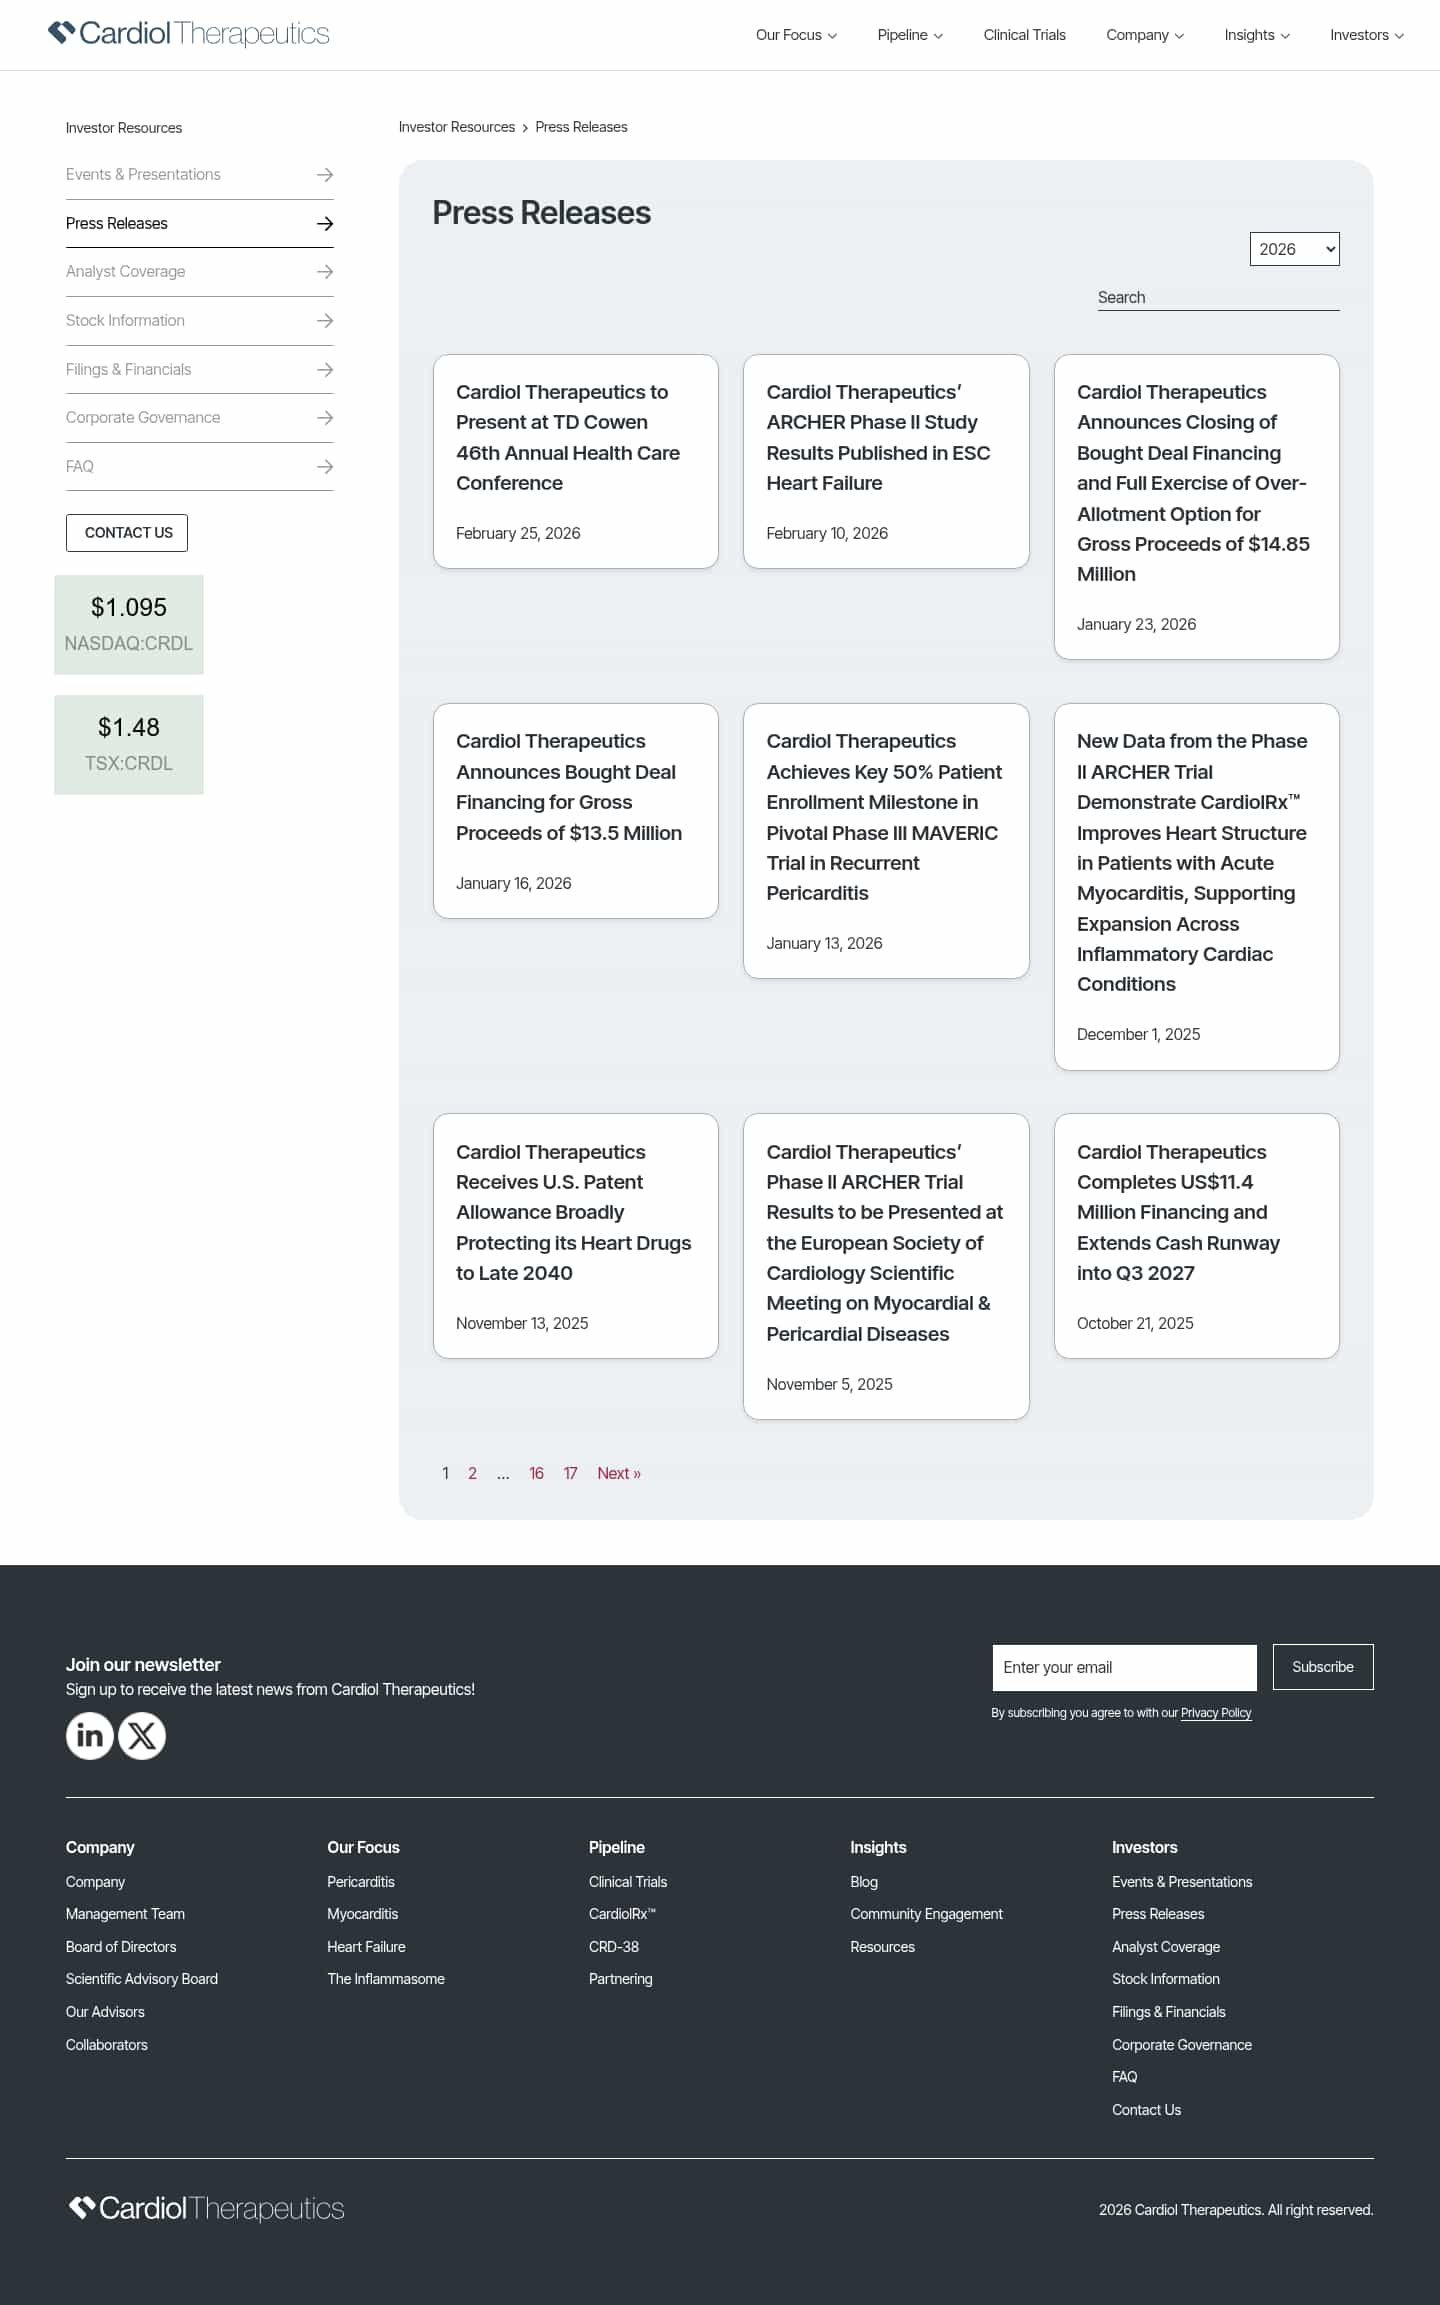Open CRD-38 footer link
This screenshot has height=2305, width=1440.
pos(614,1947)
